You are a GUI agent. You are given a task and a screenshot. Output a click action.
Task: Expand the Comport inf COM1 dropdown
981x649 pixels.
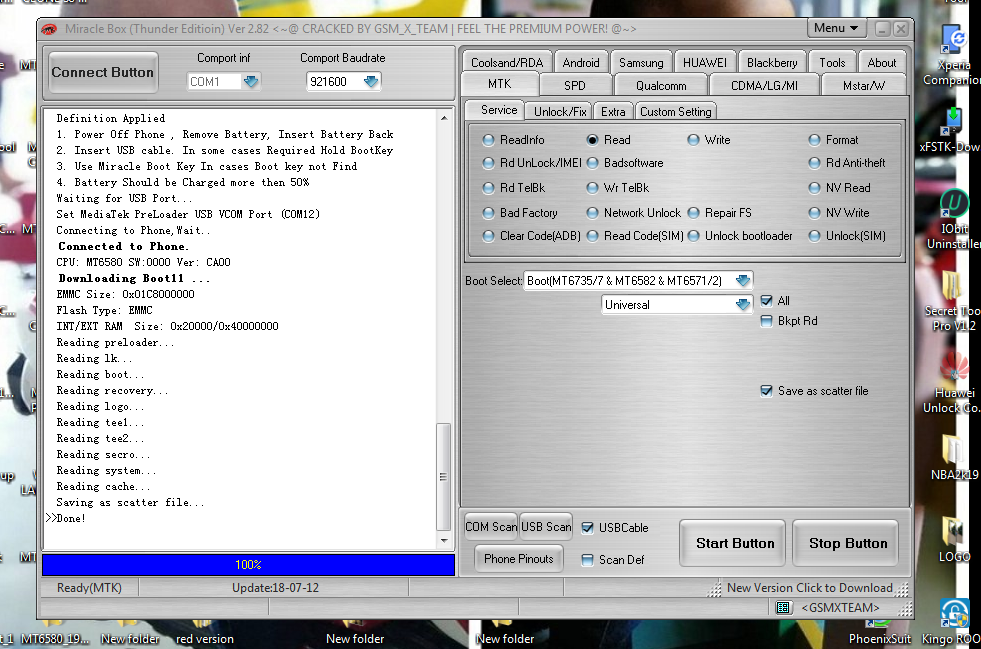click(x=251, y=82)
